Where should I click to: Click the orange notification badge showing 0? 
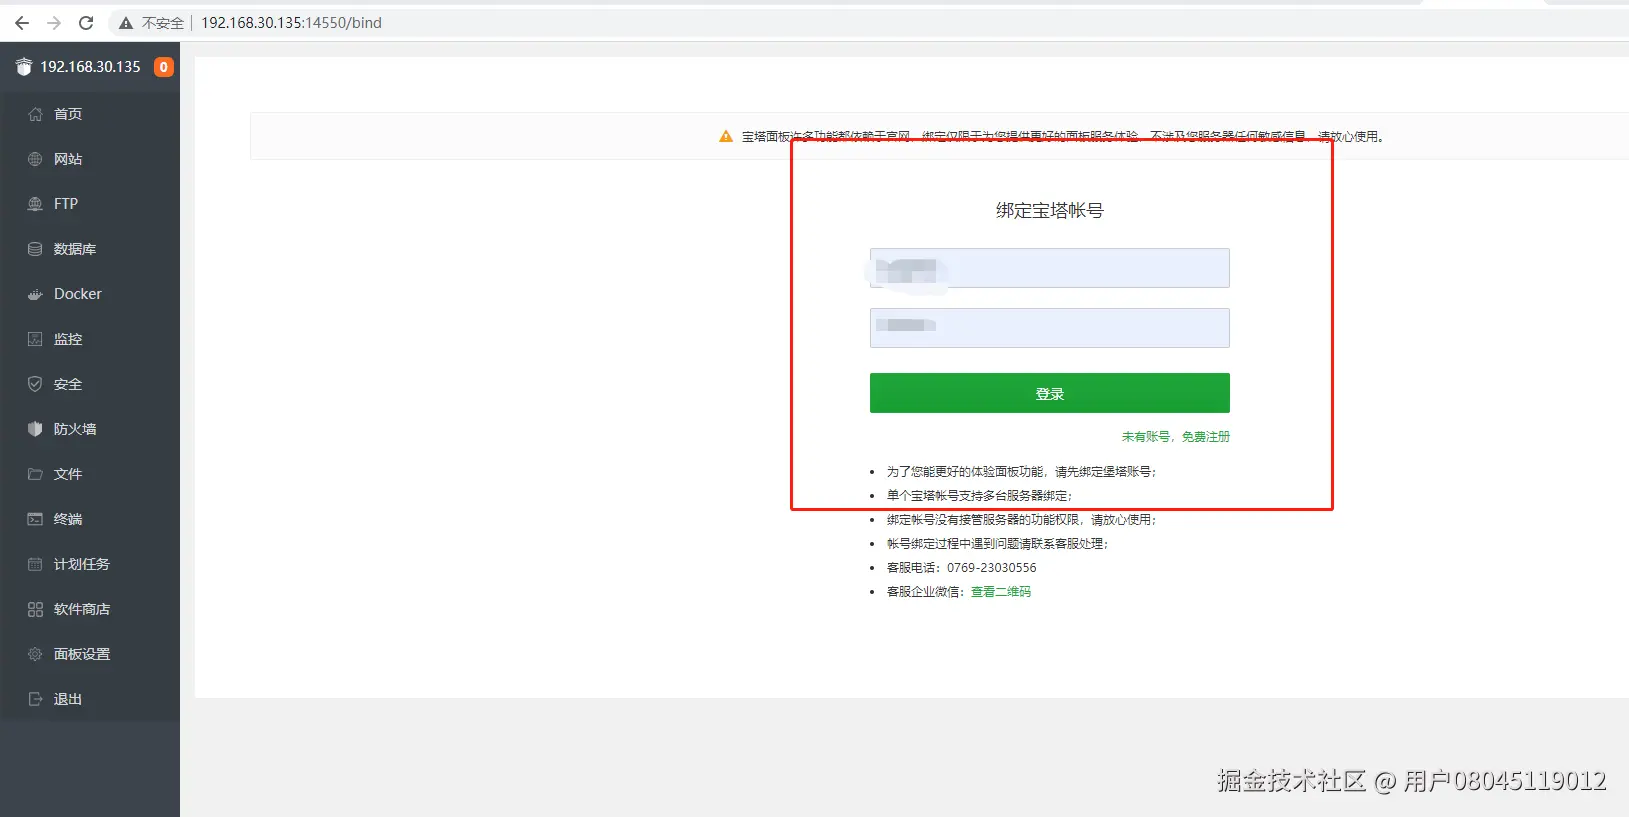click(x=164, y=67)
